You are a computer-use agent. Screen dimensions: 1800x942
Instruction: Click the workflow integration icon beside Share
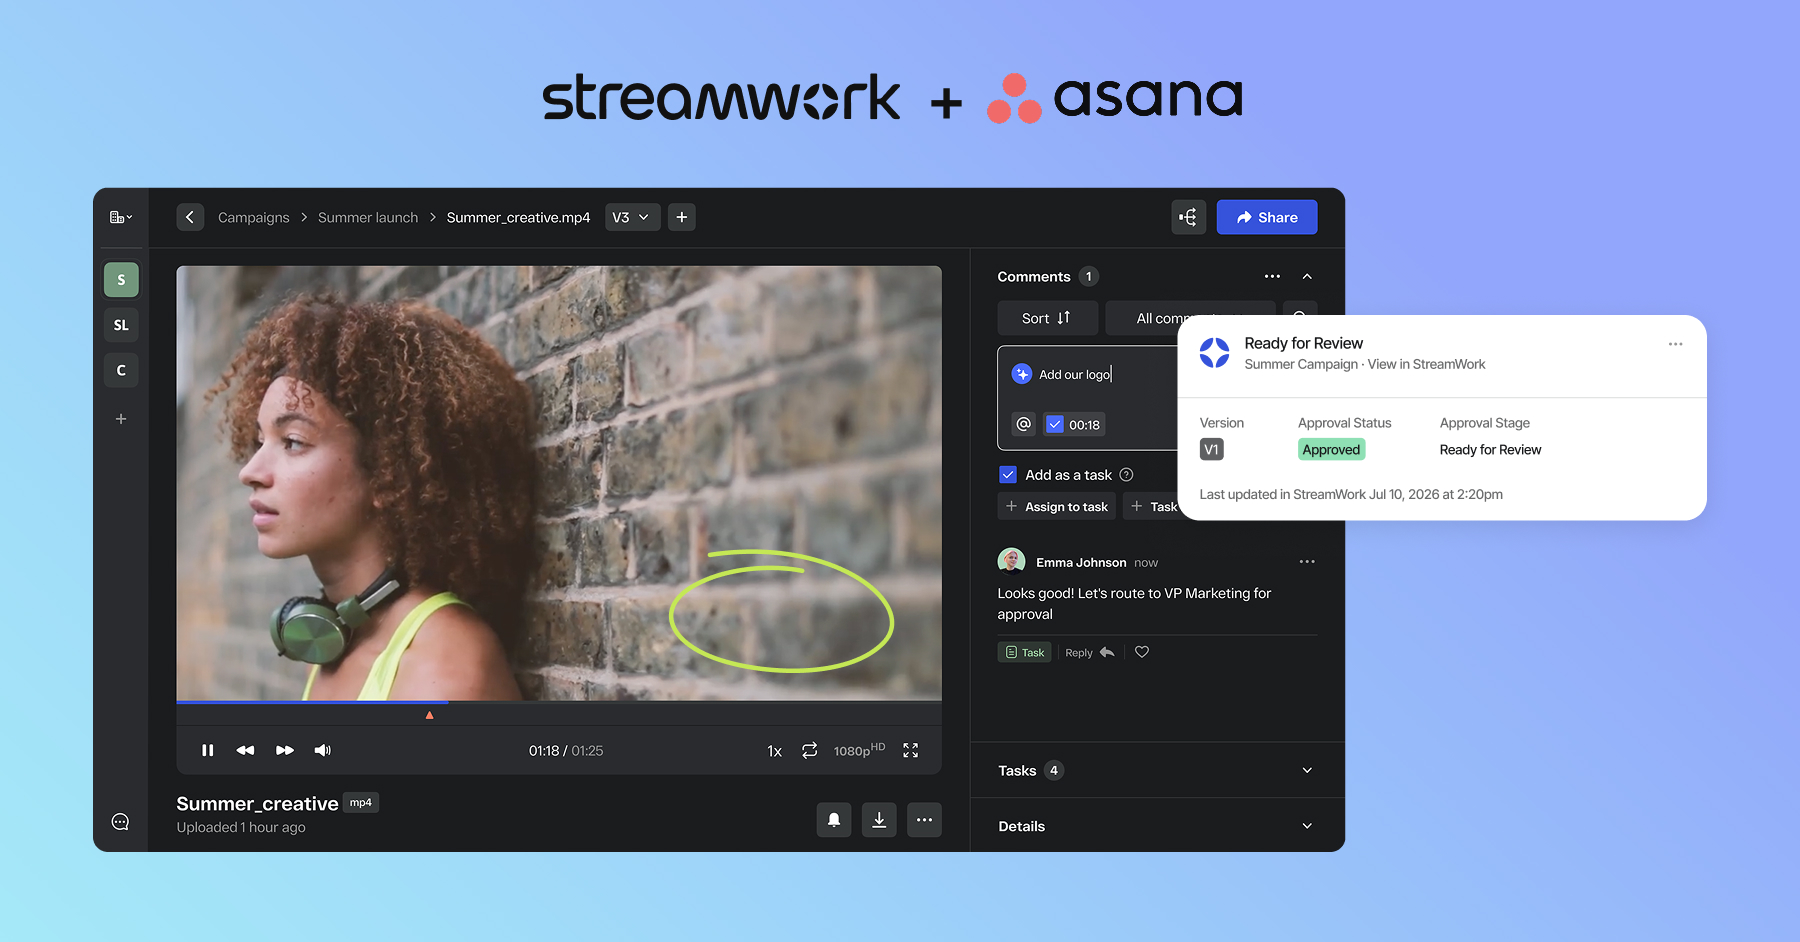(x=1188, y=217)
